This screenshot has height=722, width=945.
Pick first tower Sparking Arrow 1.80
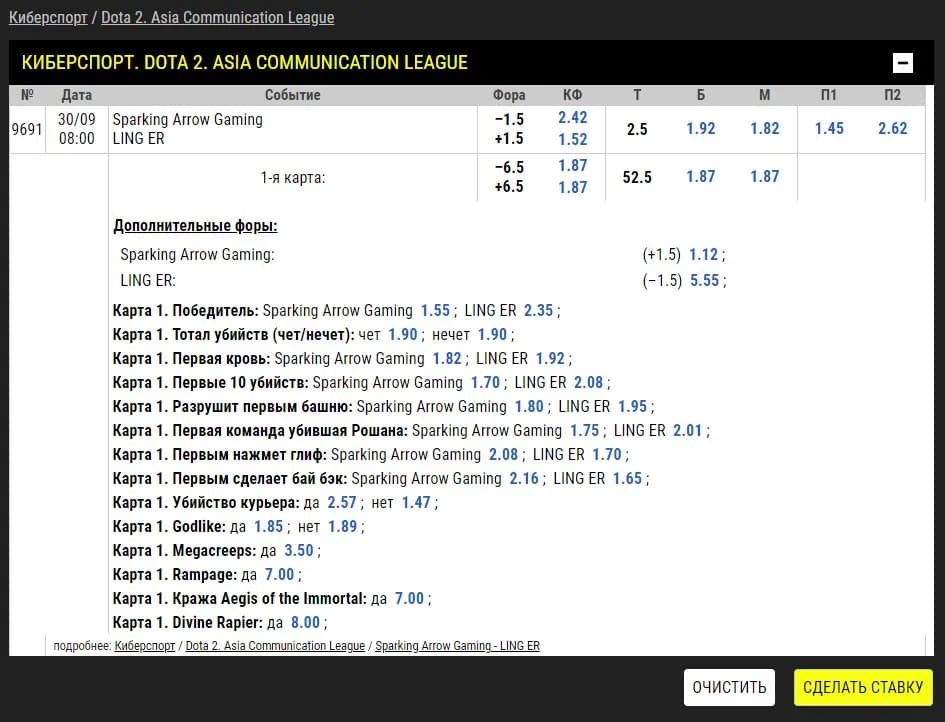coord(529,407)
